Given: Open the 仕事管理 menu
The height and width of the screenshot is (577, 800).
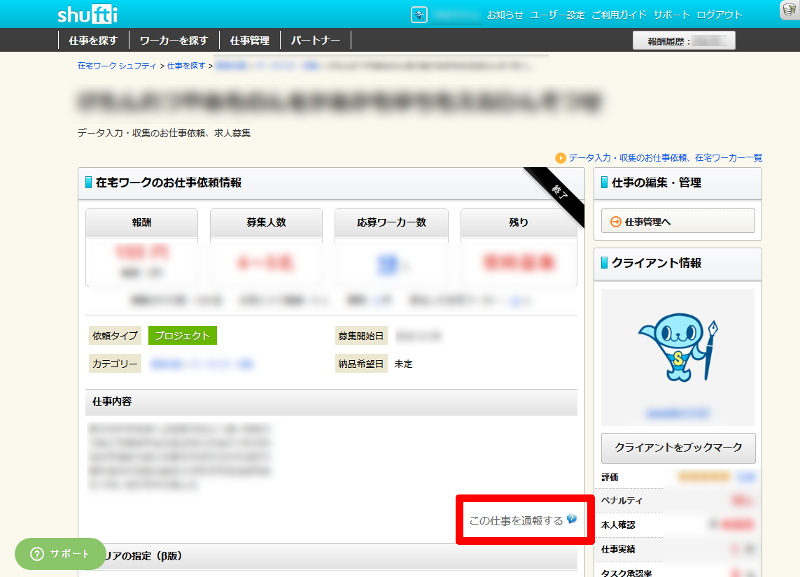Looking at the screenshot, I should [x=249, y=41].
